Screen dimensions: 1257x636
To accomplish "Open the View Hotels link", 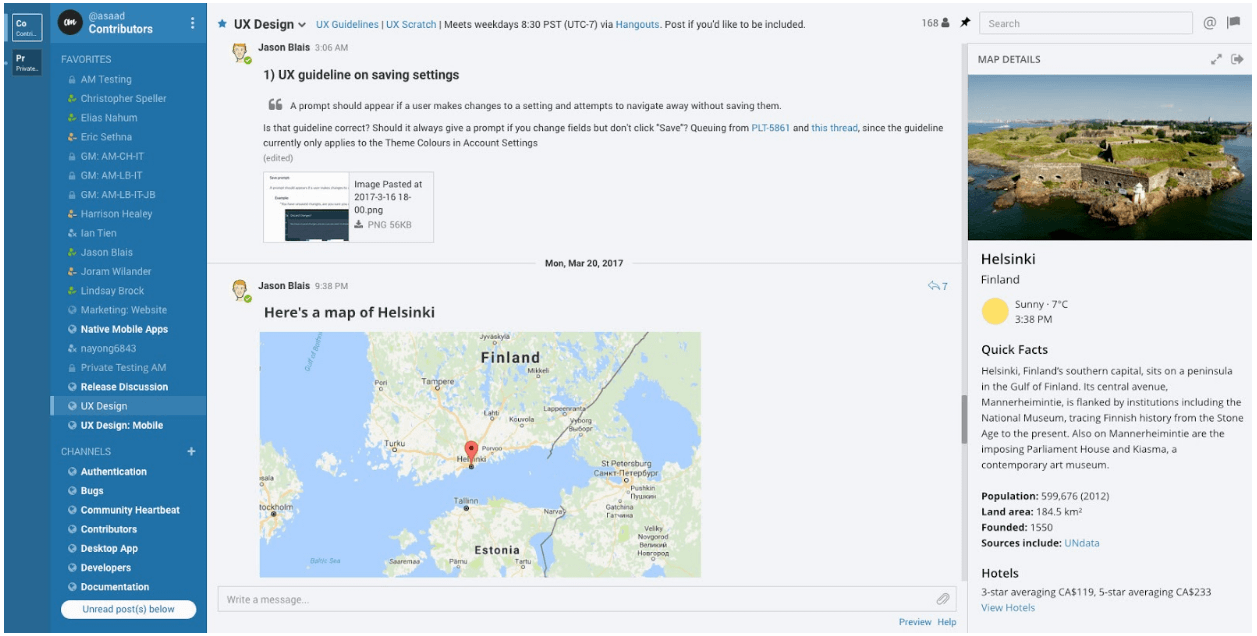I will point(1008,607).
